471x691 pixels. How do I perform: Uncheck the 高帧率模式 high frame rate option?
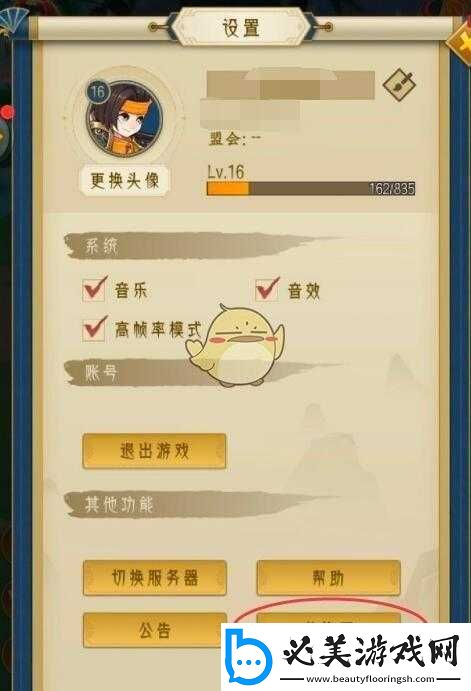tap(93, 330)
